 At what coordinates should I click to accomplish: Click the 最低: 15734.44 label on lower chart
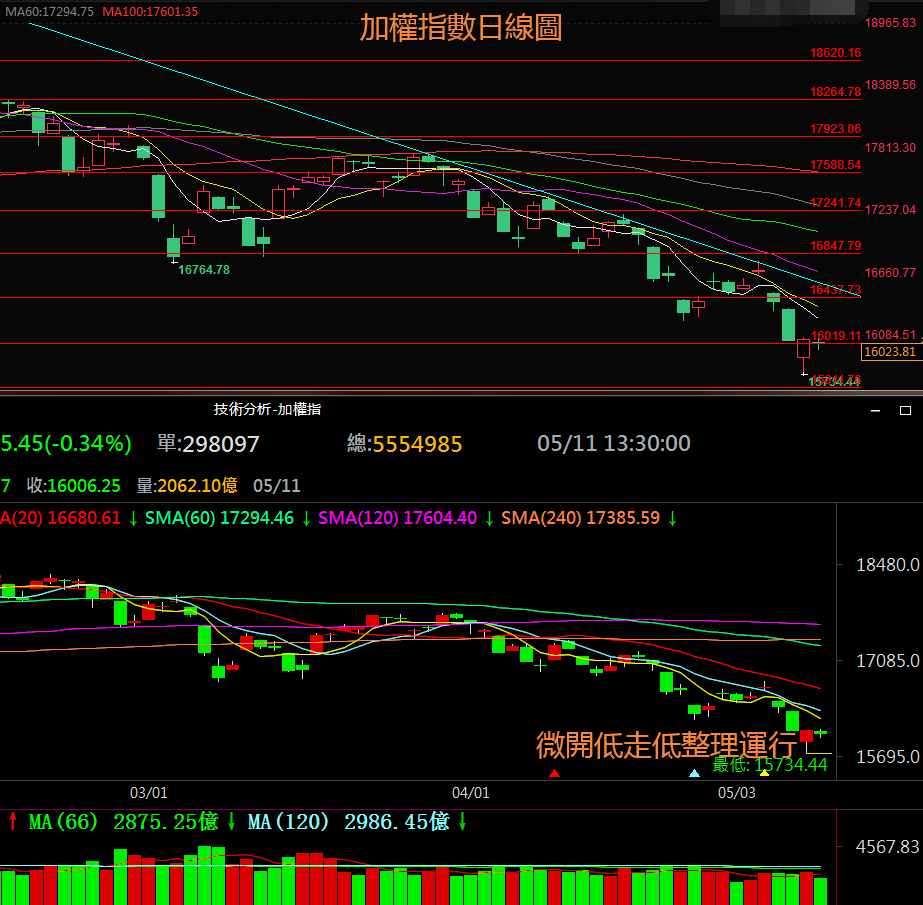[x=770, y=765]
